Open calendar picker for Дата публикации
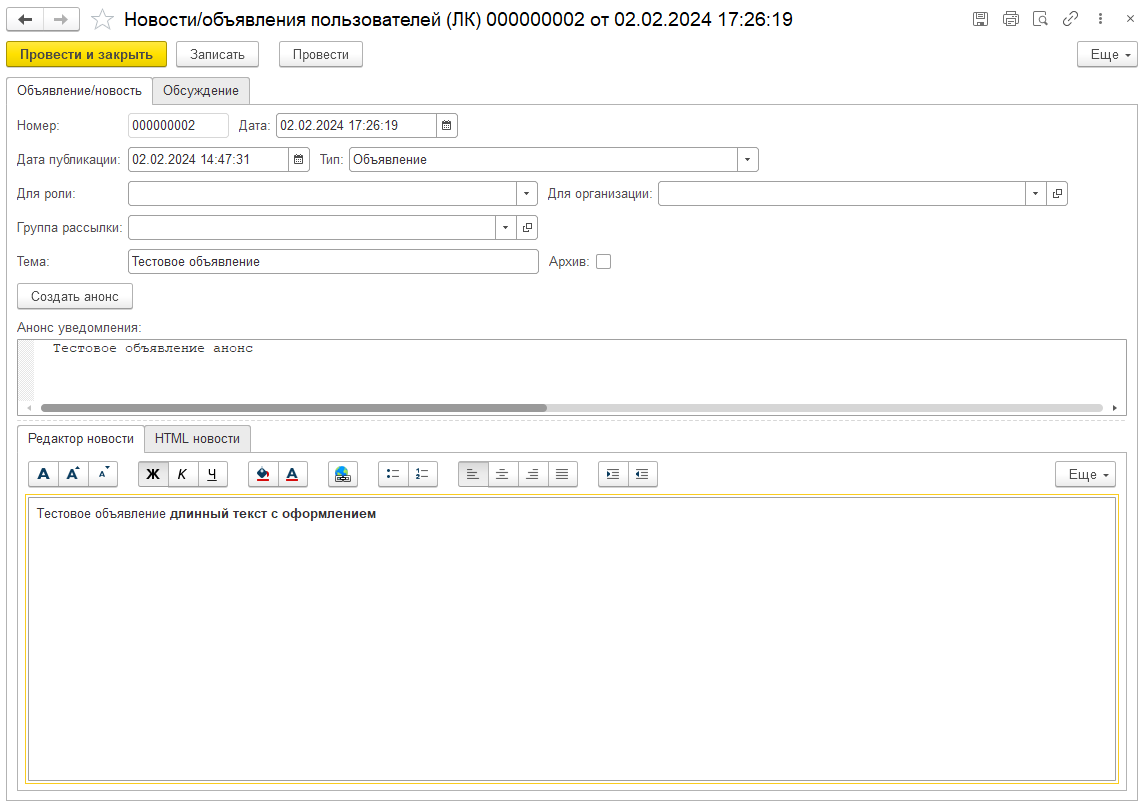Viewport: 1142px width, 802px height. tap(298, 159)
